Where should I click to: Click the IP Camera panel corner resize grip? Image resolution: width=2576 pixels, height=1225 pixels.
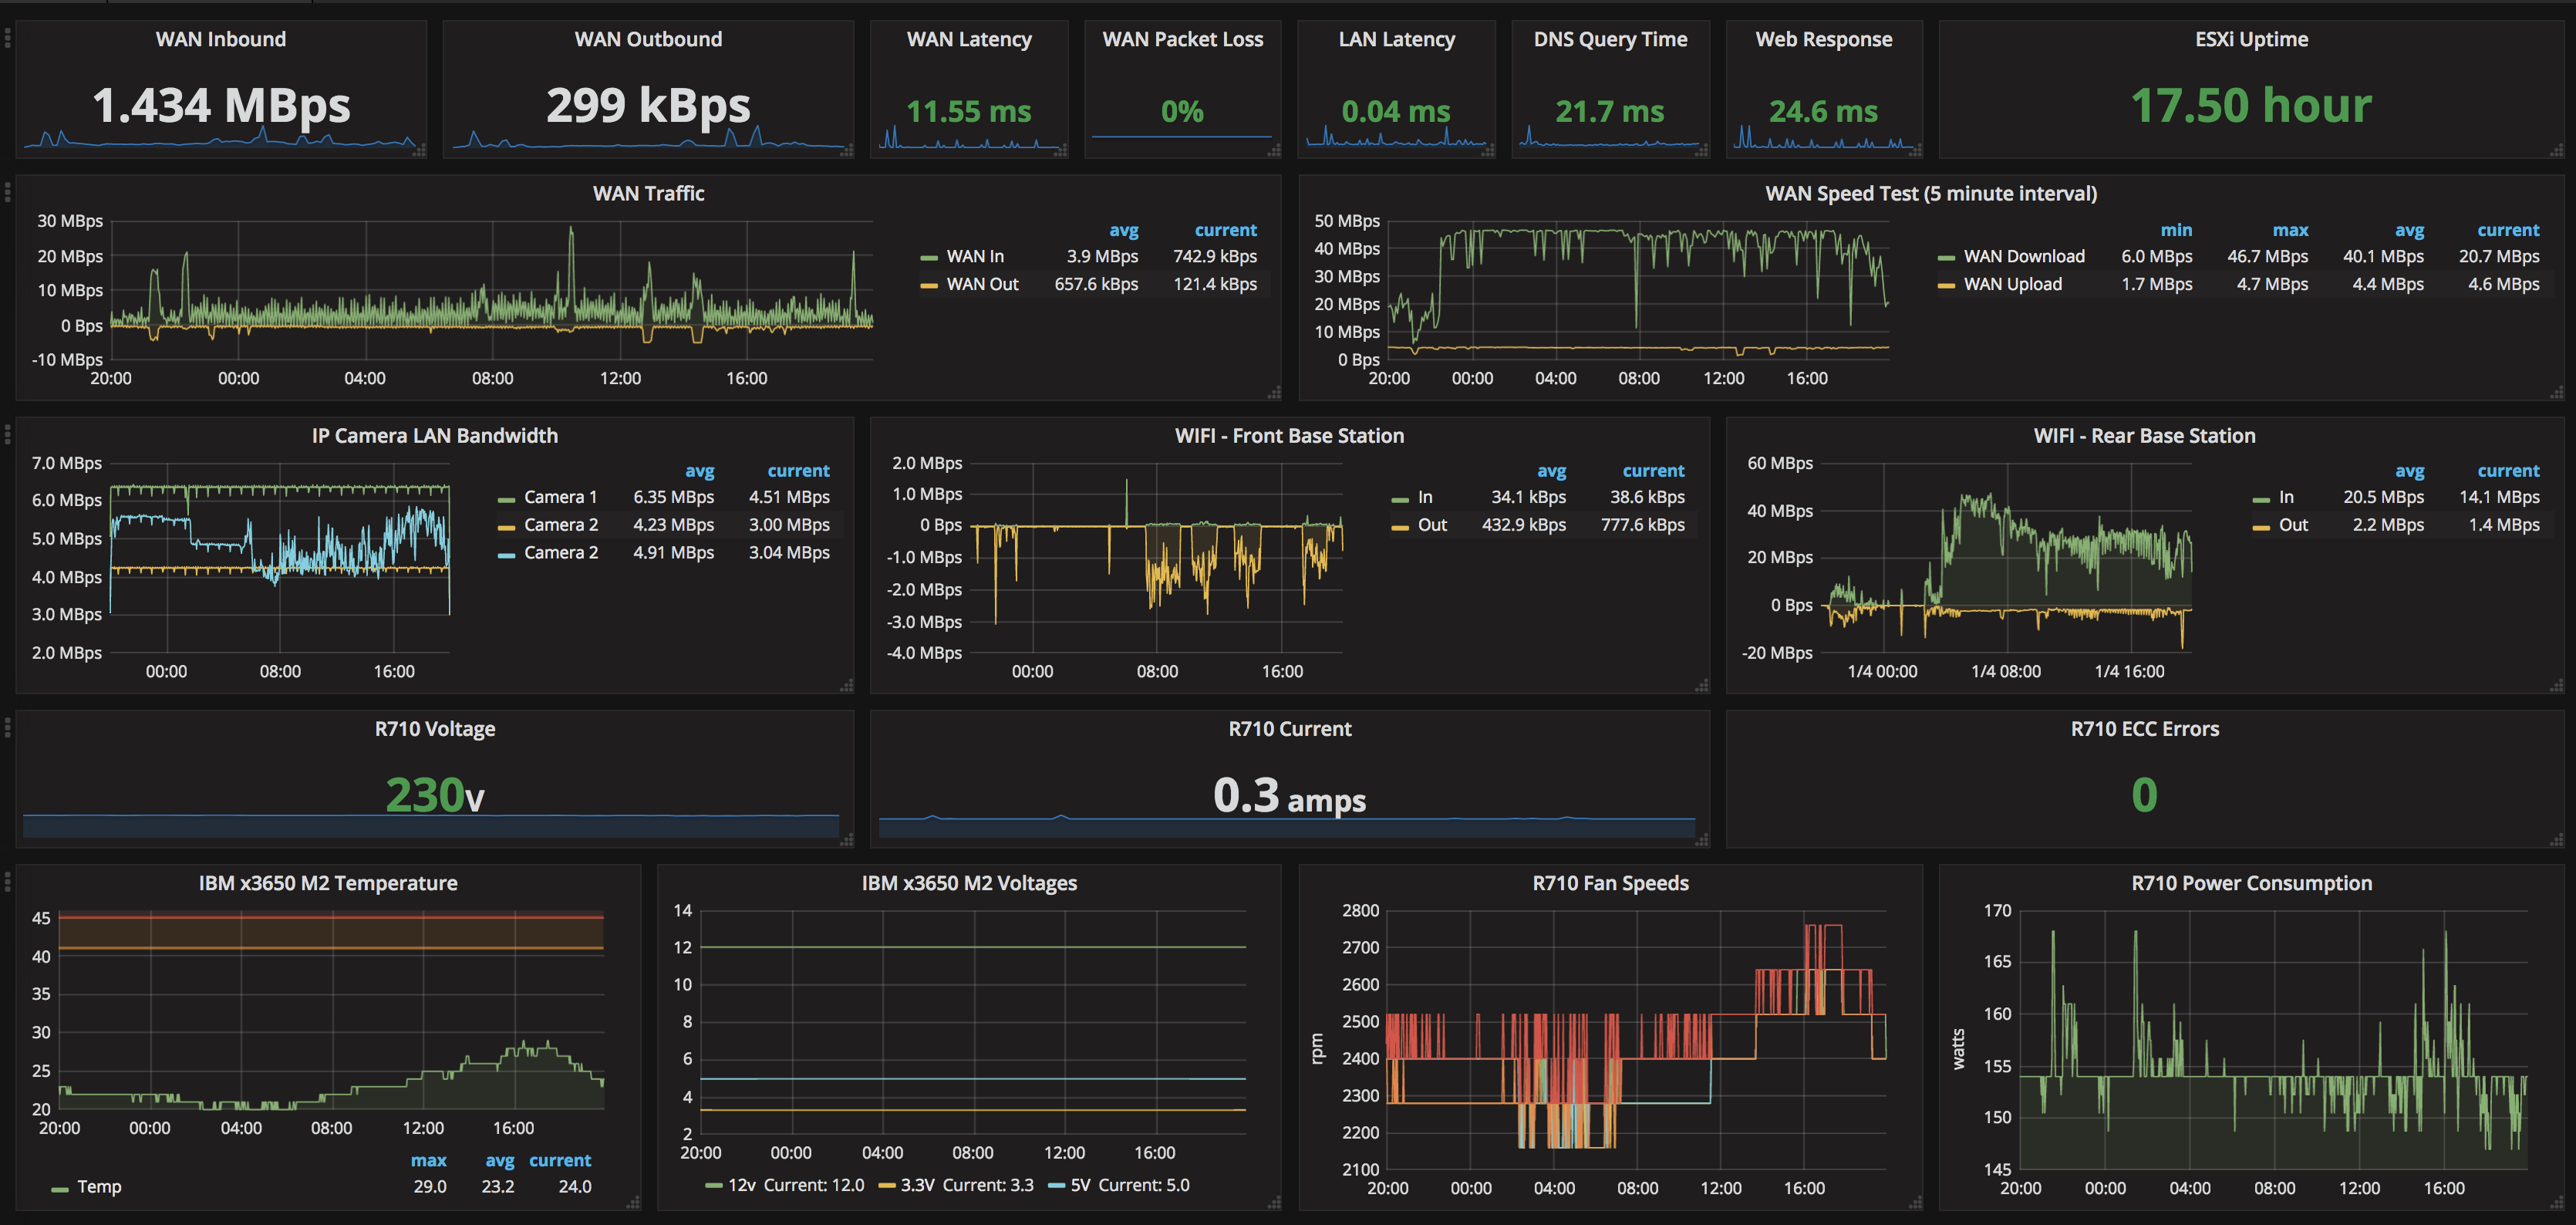[x=847, y=686]
